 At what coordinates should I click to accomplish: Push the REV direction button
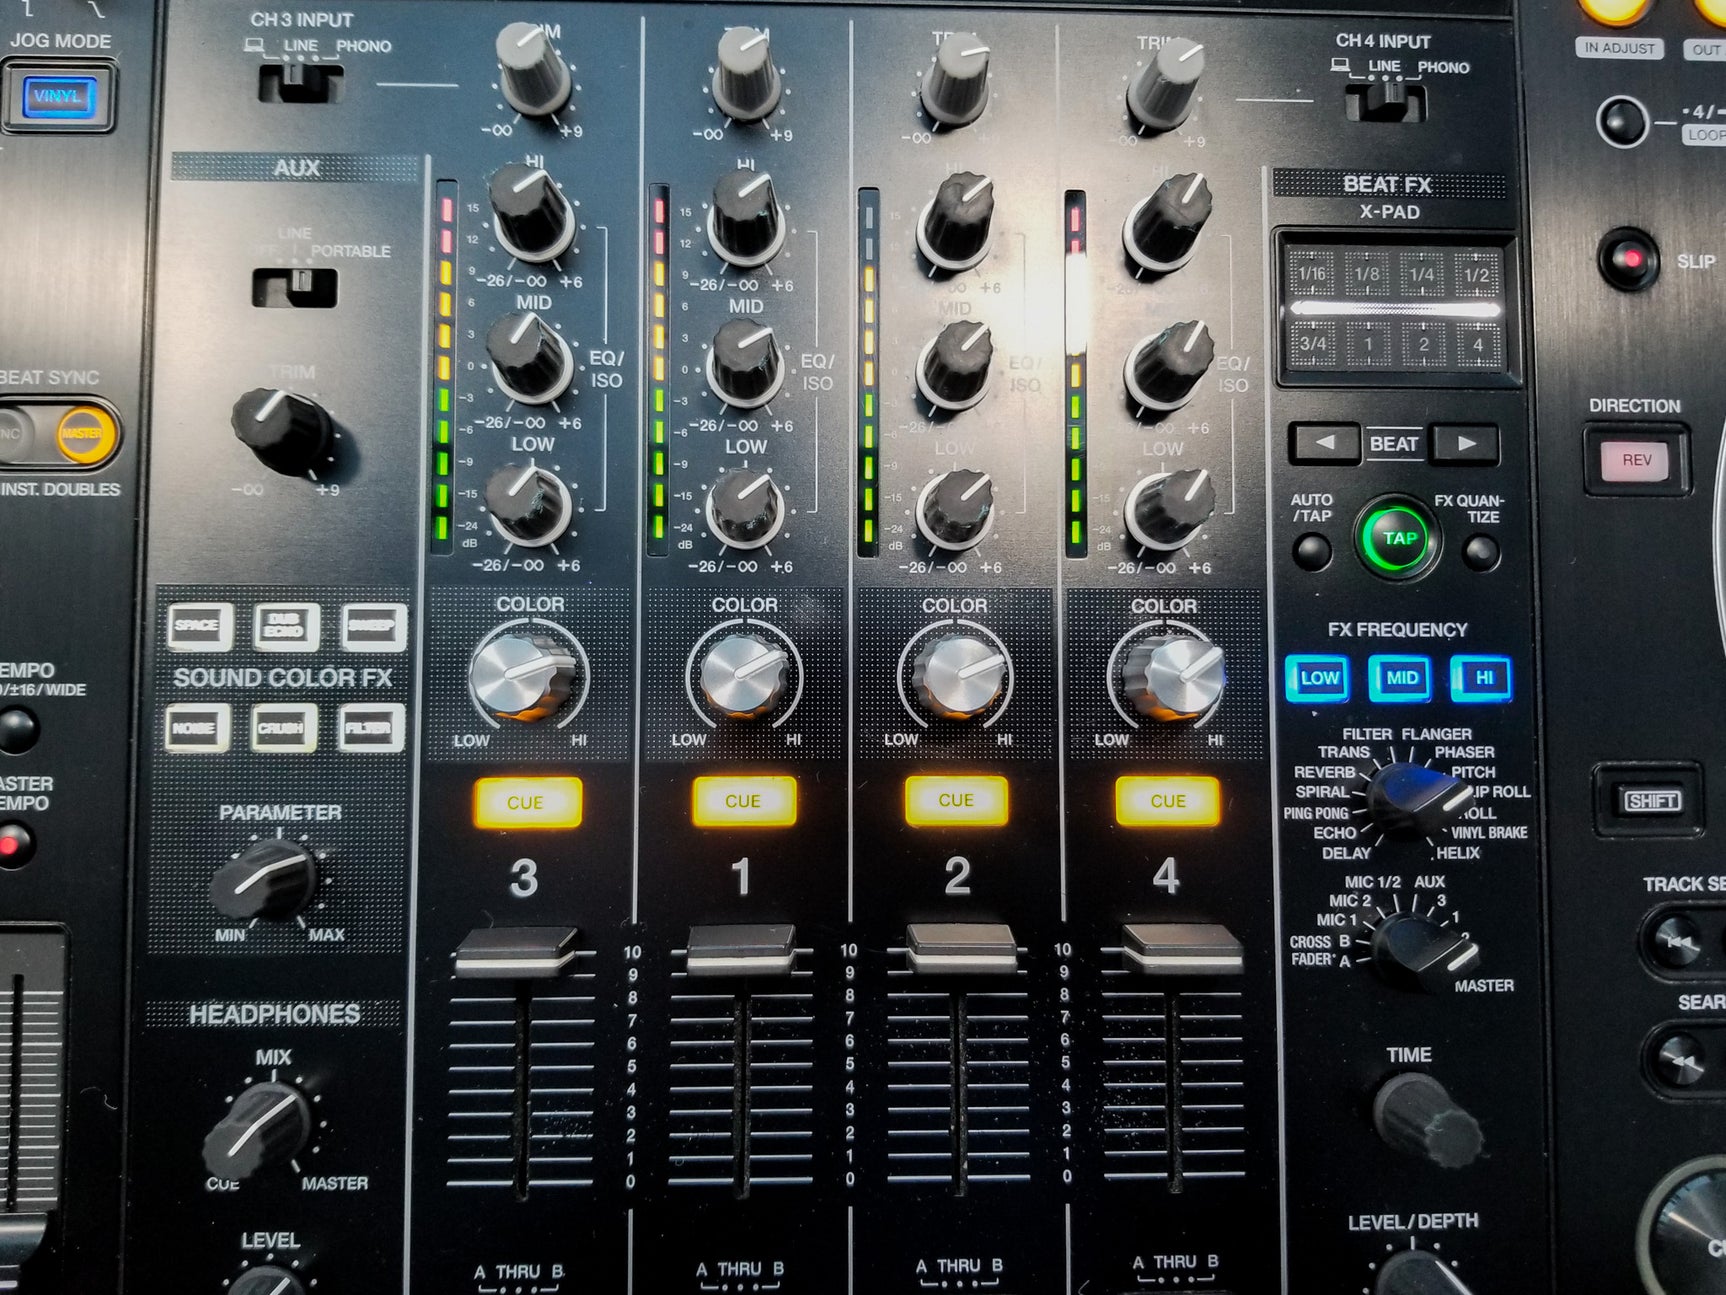(x=1636, y=460)
